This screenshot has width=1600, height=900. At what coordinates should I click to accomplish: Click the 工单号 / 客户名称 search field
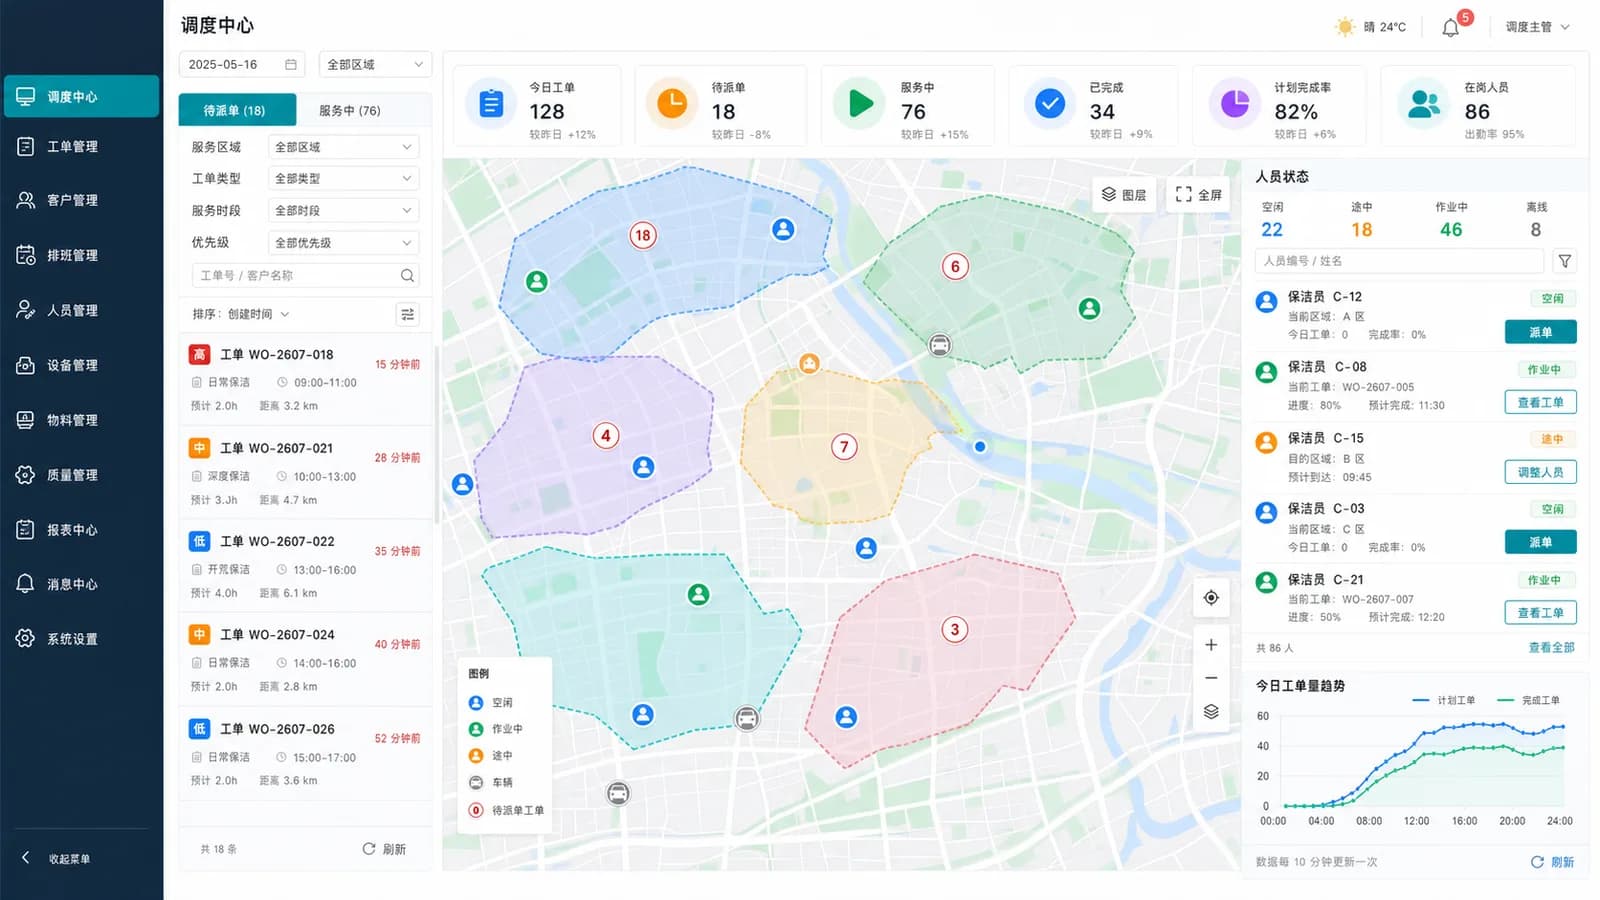click(305, 275)
